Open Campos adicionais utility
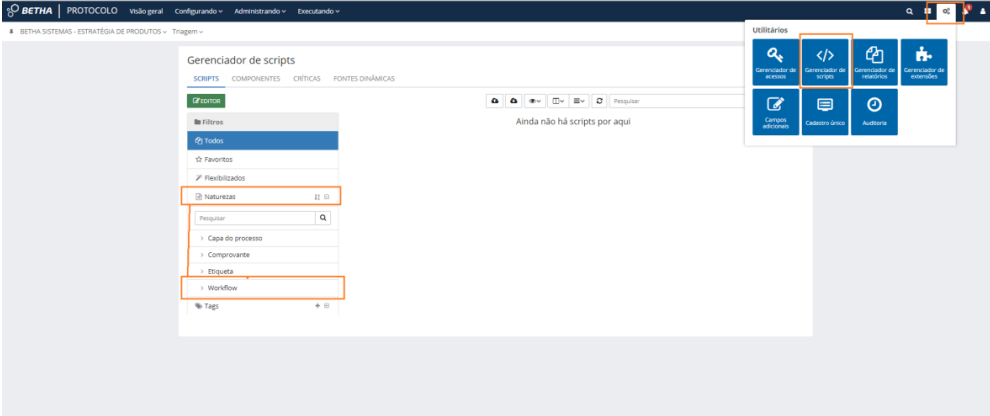 pyautogui.click(x=776, y=111)
